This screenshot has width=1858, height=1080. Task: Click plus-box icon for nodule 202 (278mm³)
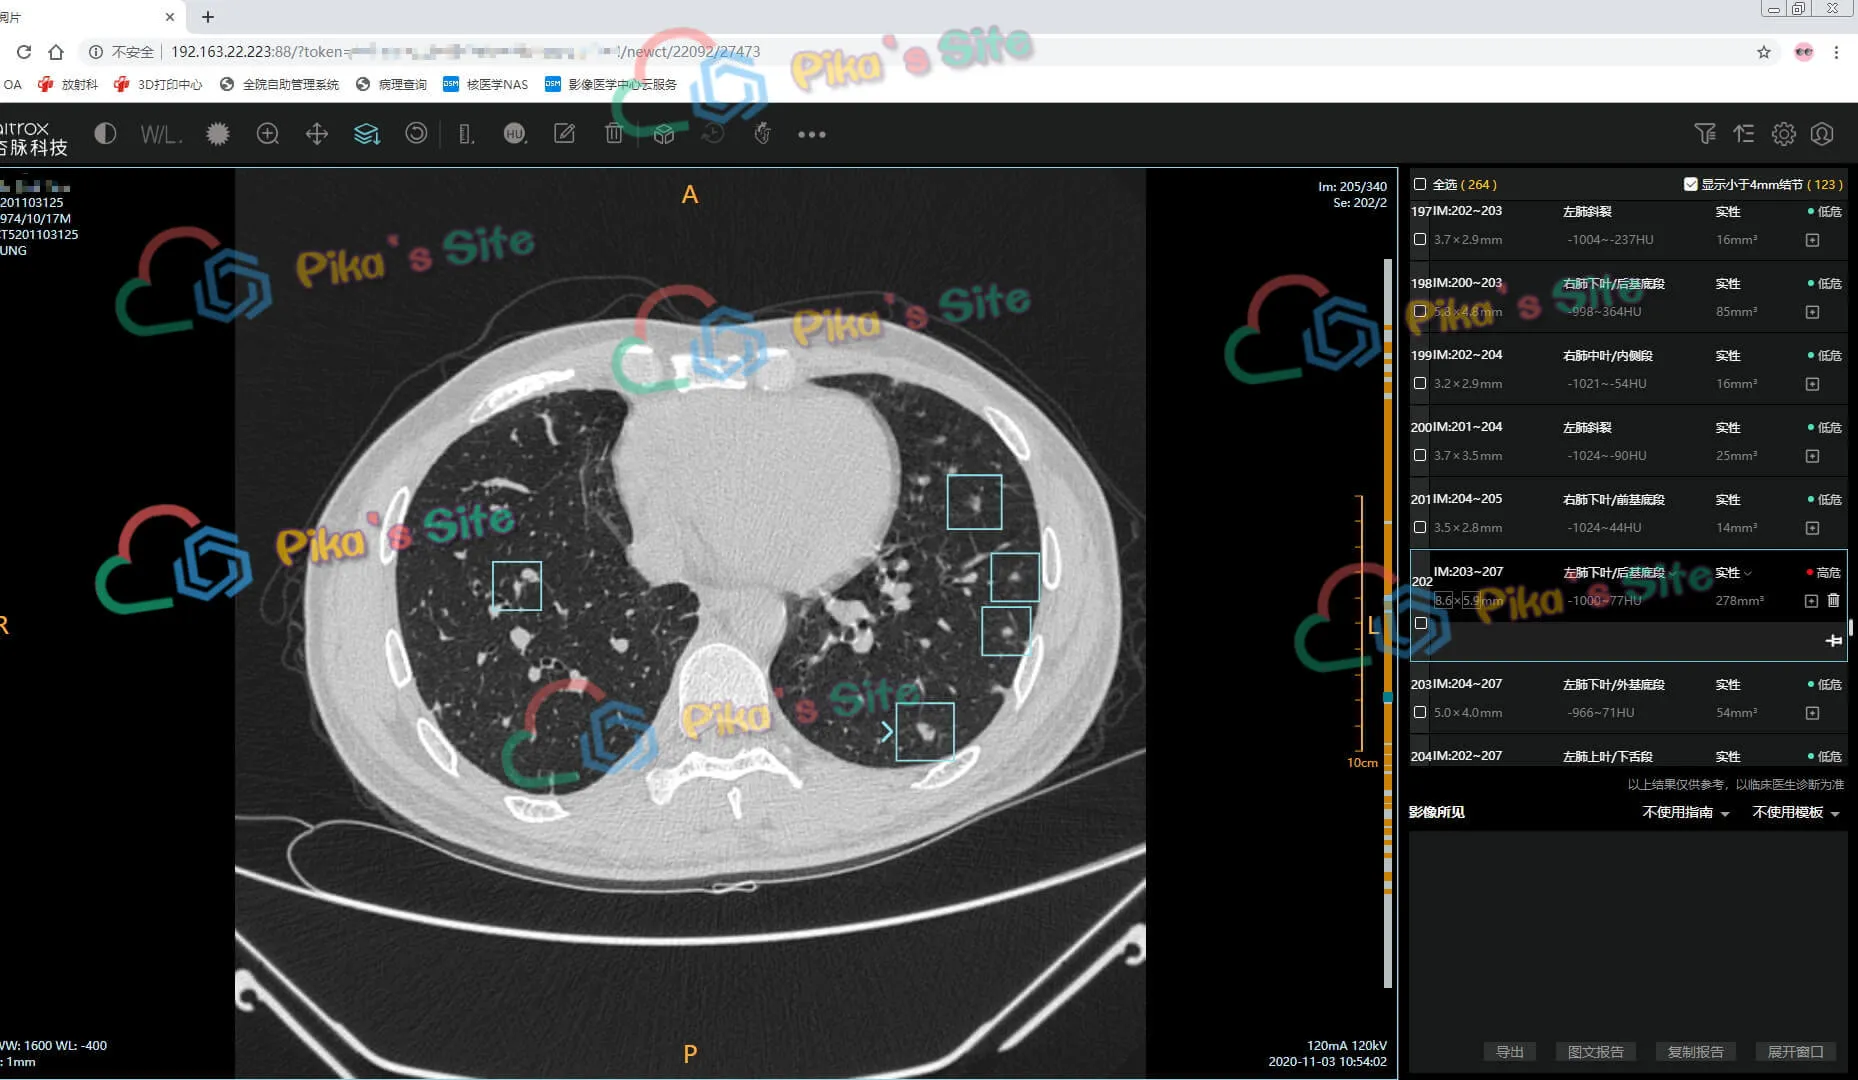click(1811, 601)
